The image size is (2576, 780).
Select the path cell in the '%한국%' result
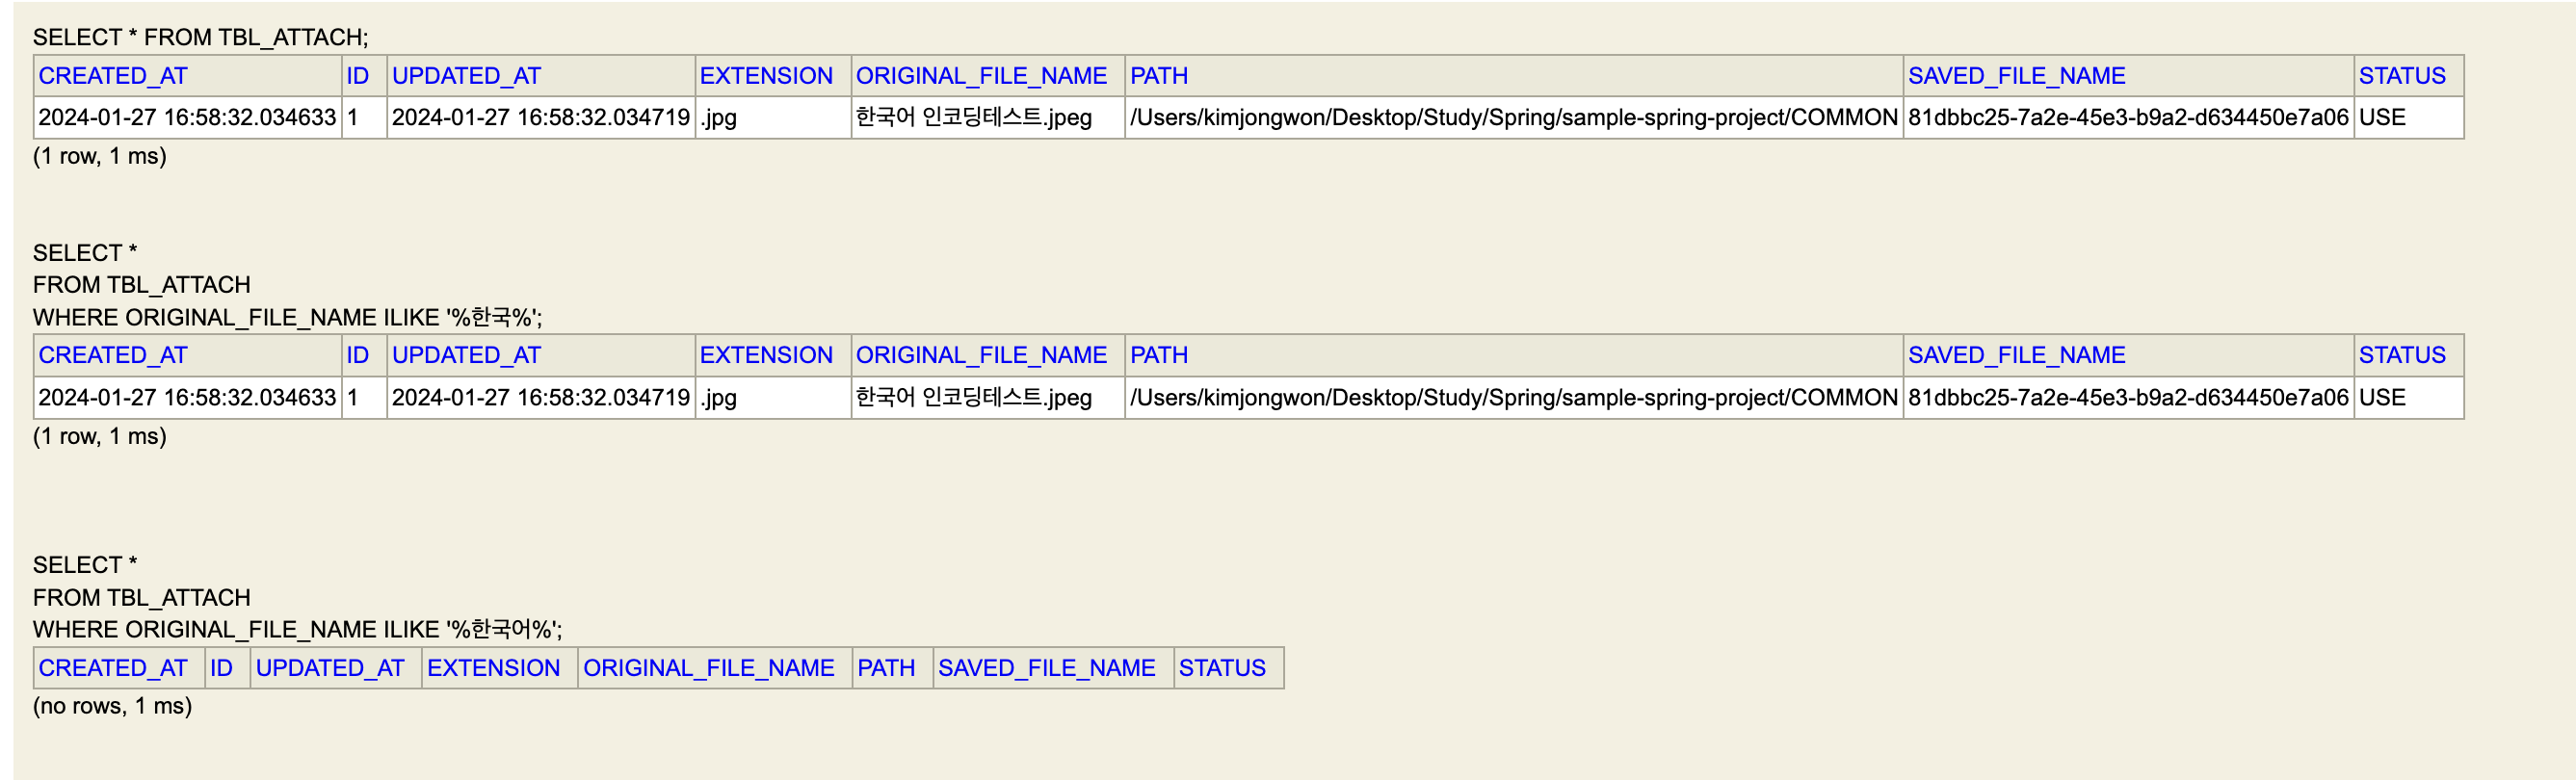coord(1514,397)
